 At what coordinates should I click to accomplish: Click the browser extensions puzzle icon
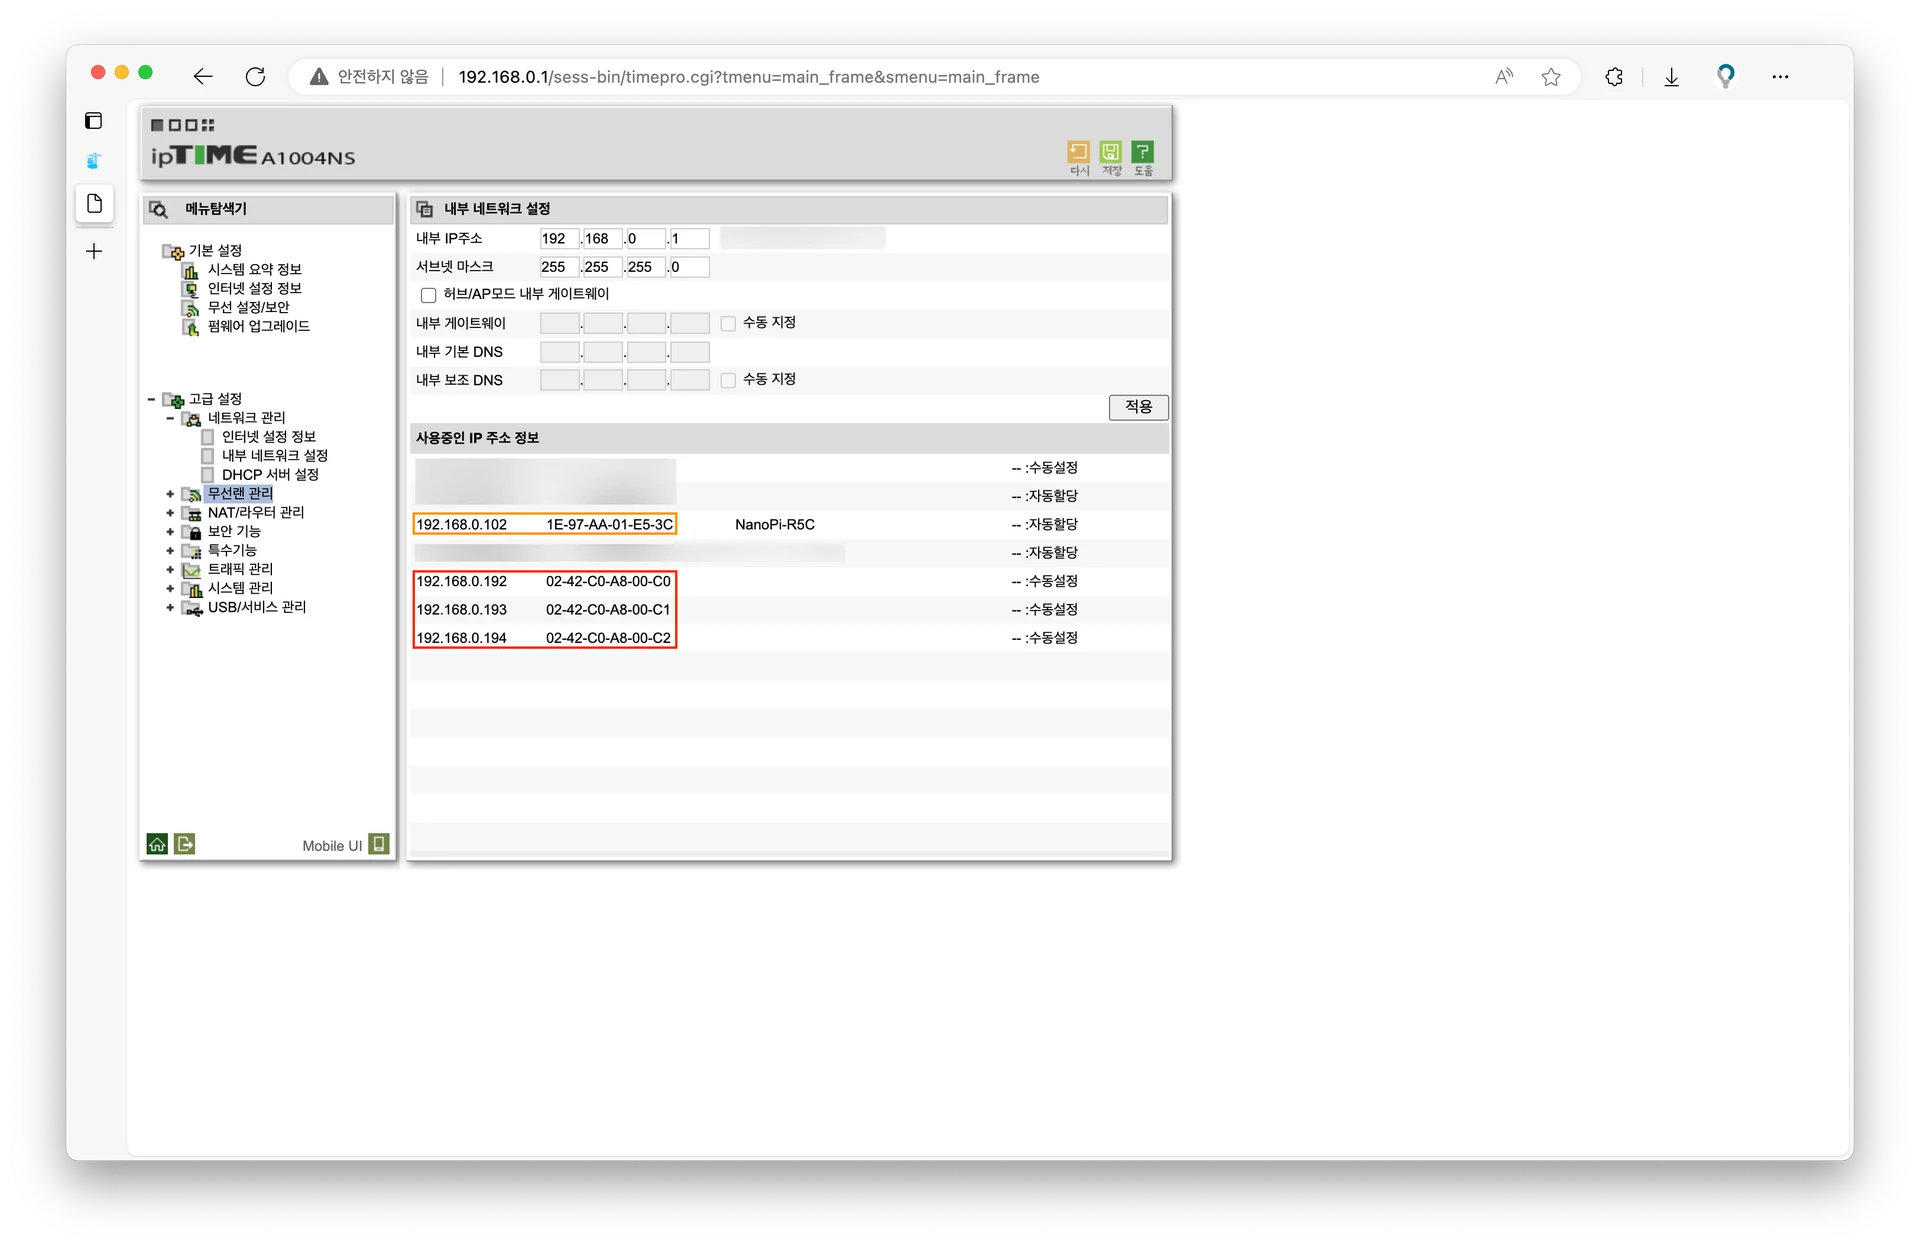1613,77
